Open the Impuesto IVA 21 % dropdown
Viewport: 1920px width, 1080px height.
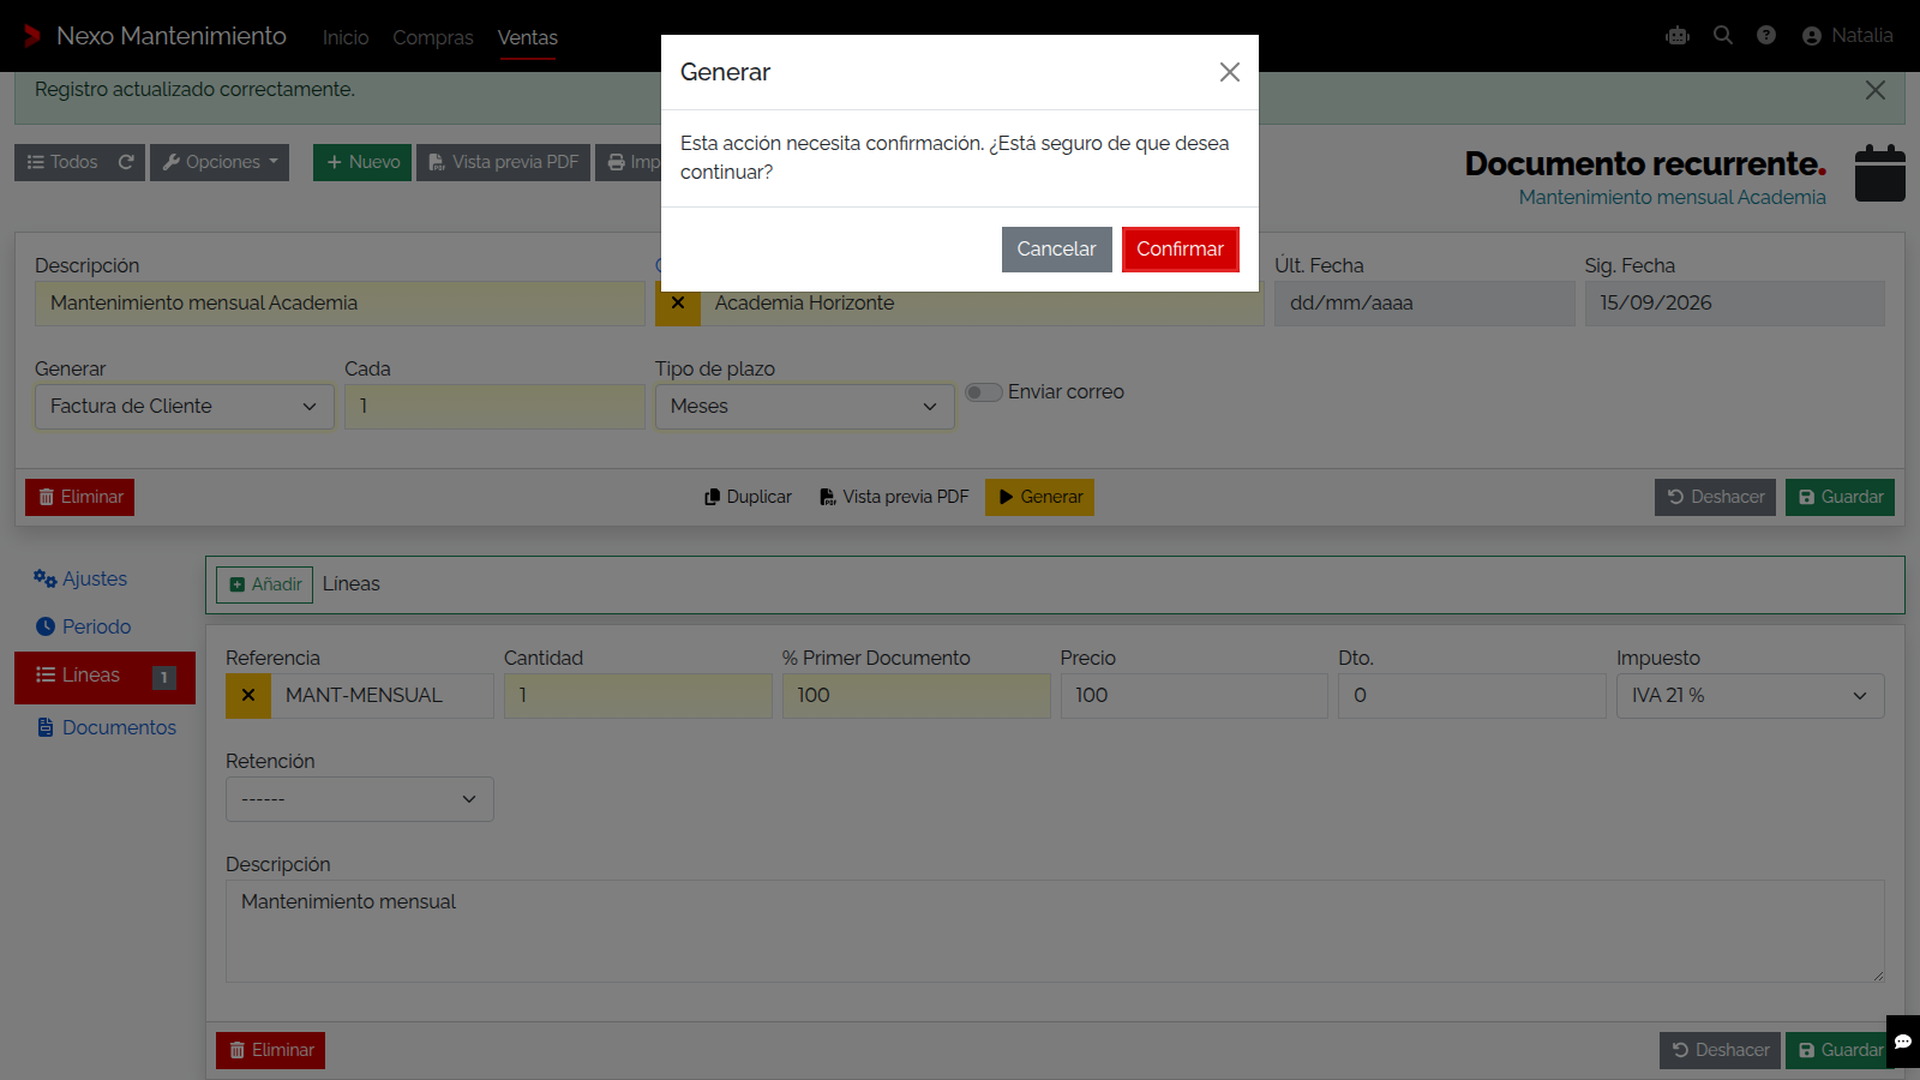click(1750, 696)
